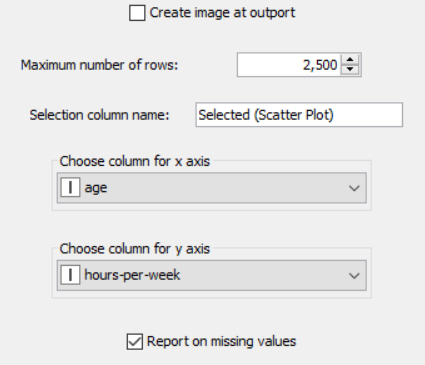Open the x axis column dropdown showing age

[212, 188]
